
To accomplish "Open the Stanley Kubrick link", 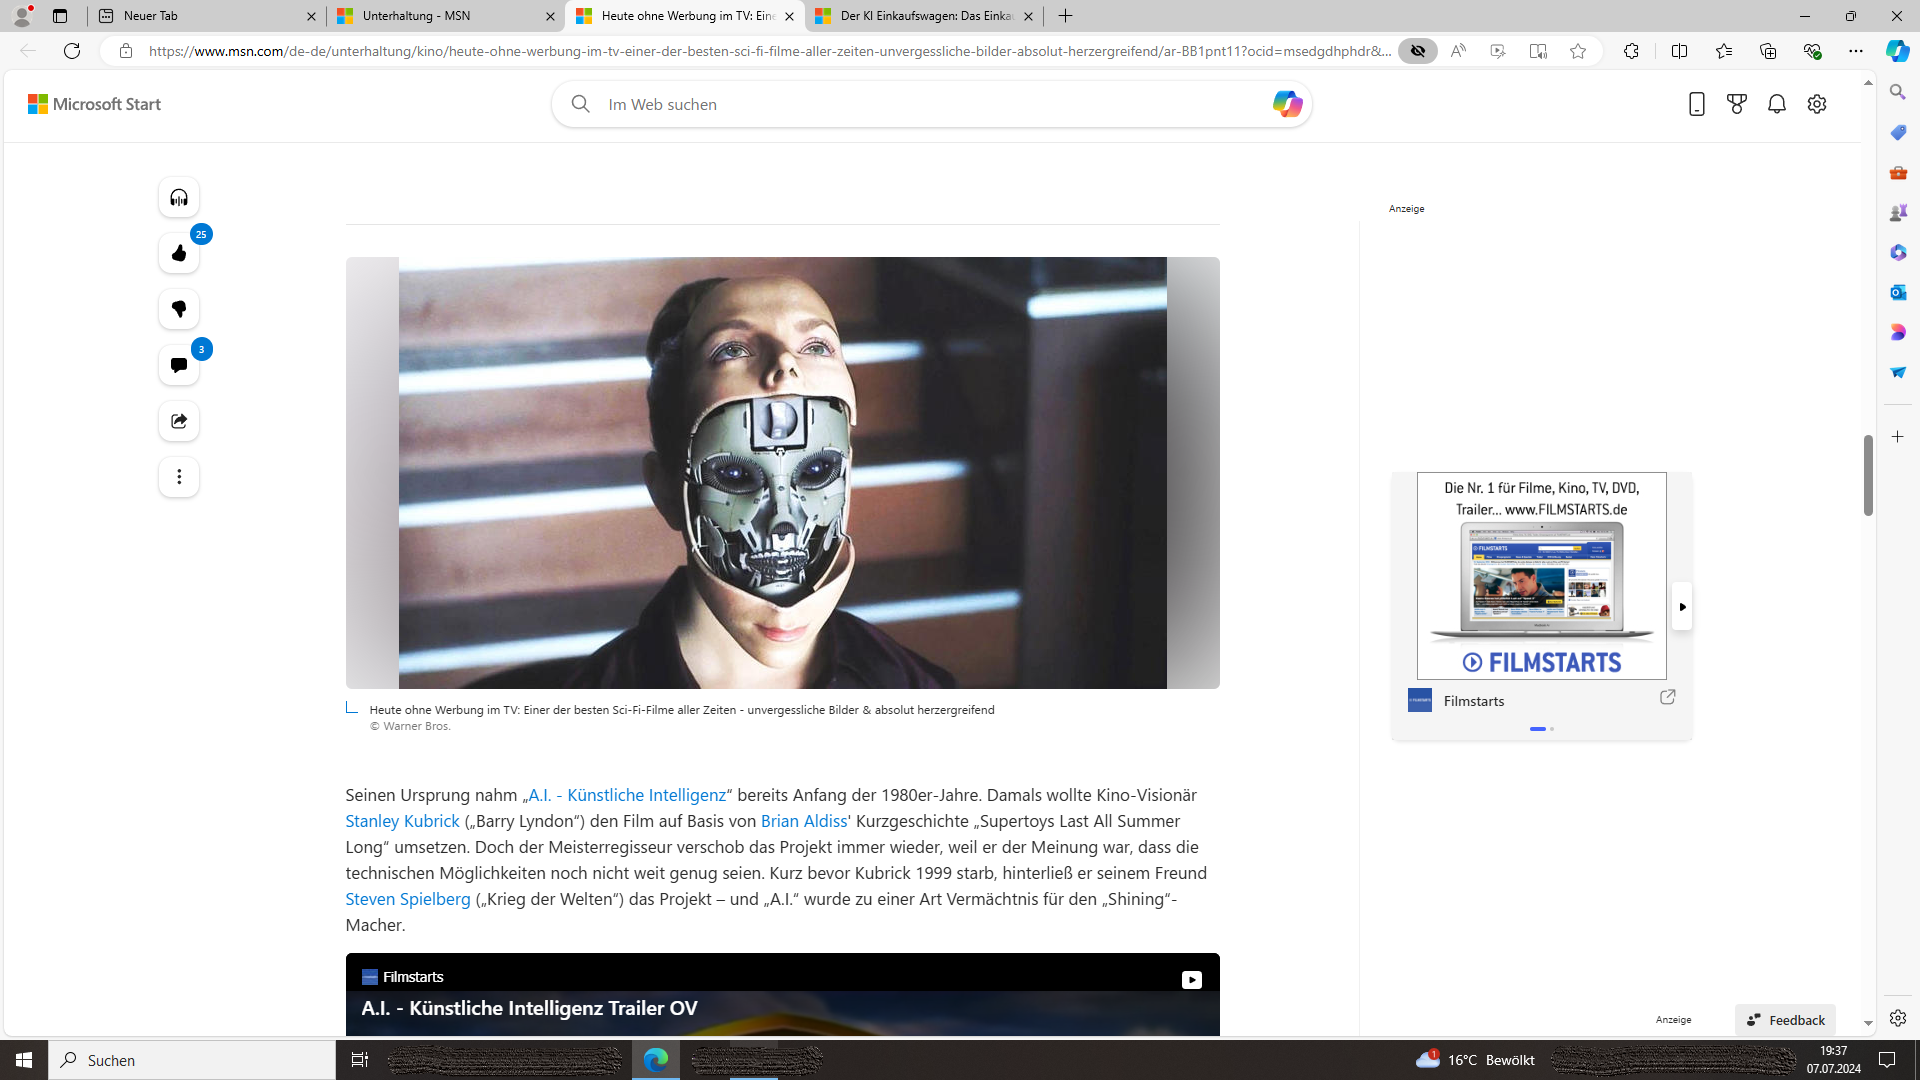I will click(402, 821).
